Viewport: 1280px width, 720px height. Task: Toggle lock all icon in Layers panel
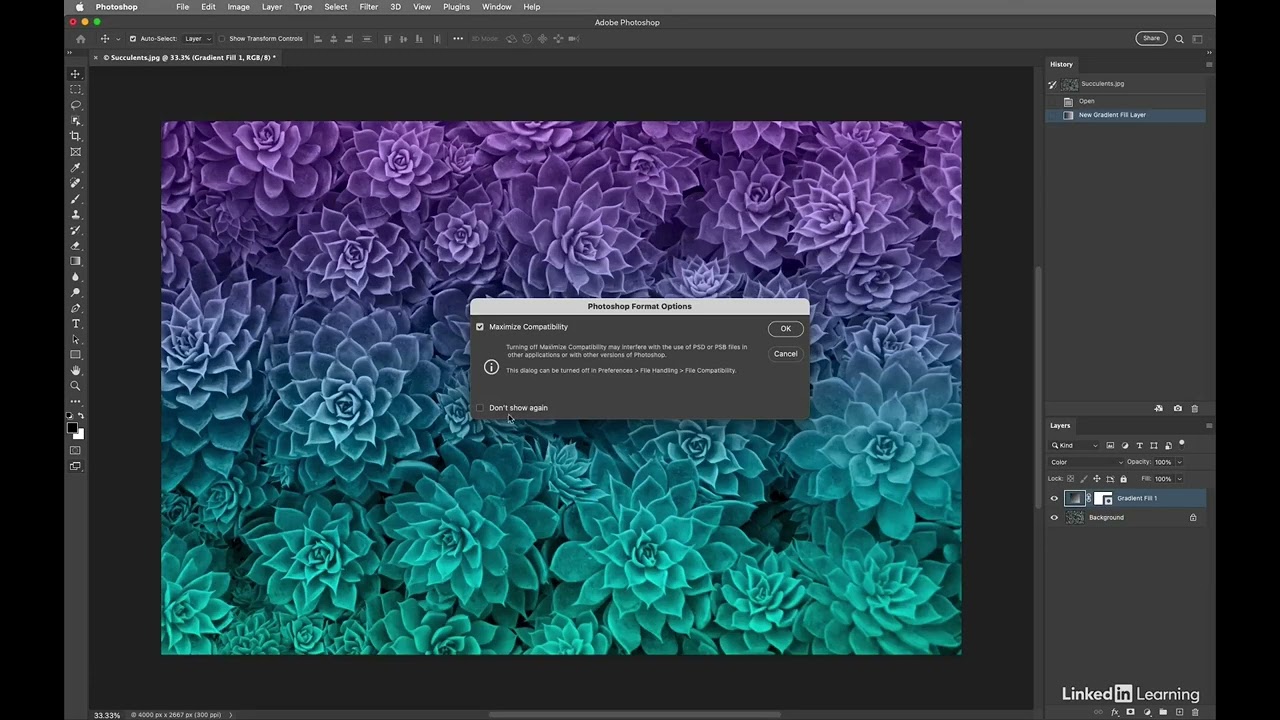1124,479
